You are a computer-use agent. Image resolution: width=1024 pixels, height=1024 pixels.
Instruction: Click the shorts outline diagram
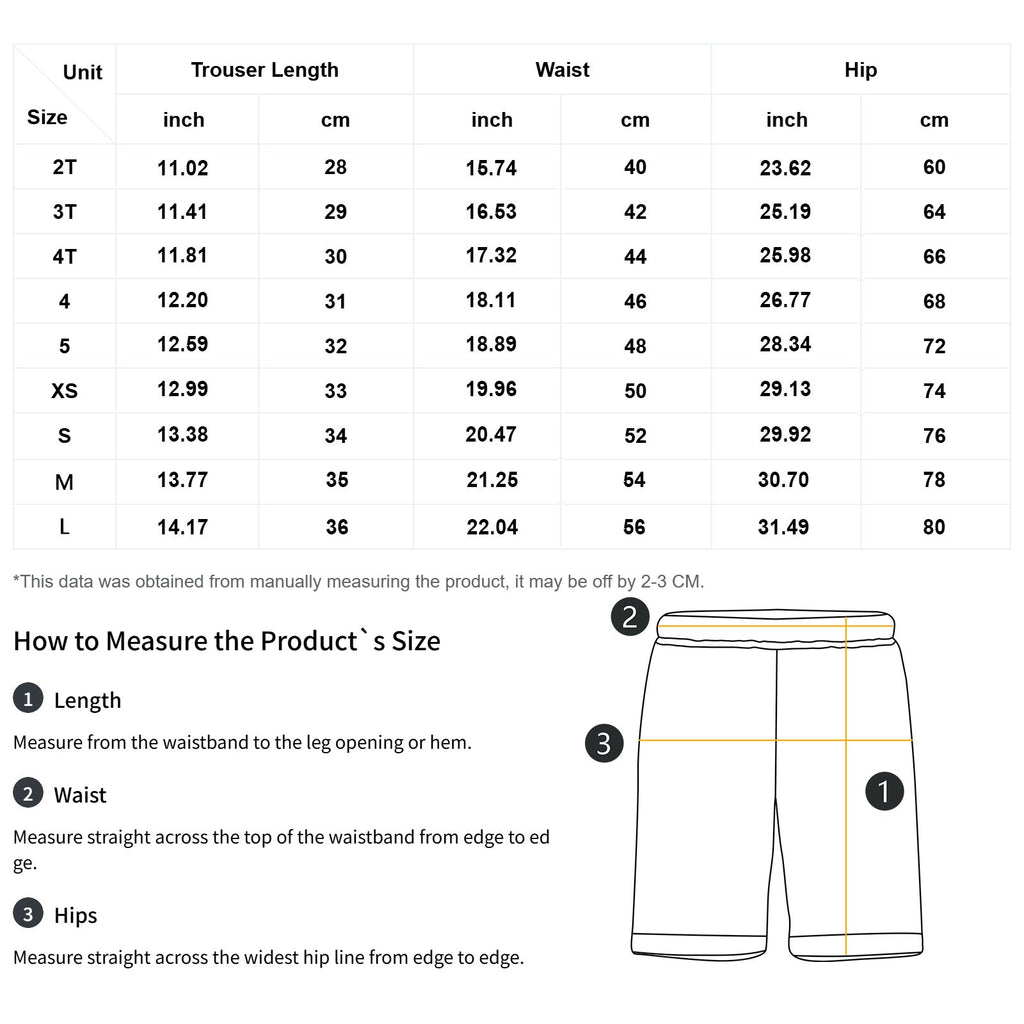776,786
